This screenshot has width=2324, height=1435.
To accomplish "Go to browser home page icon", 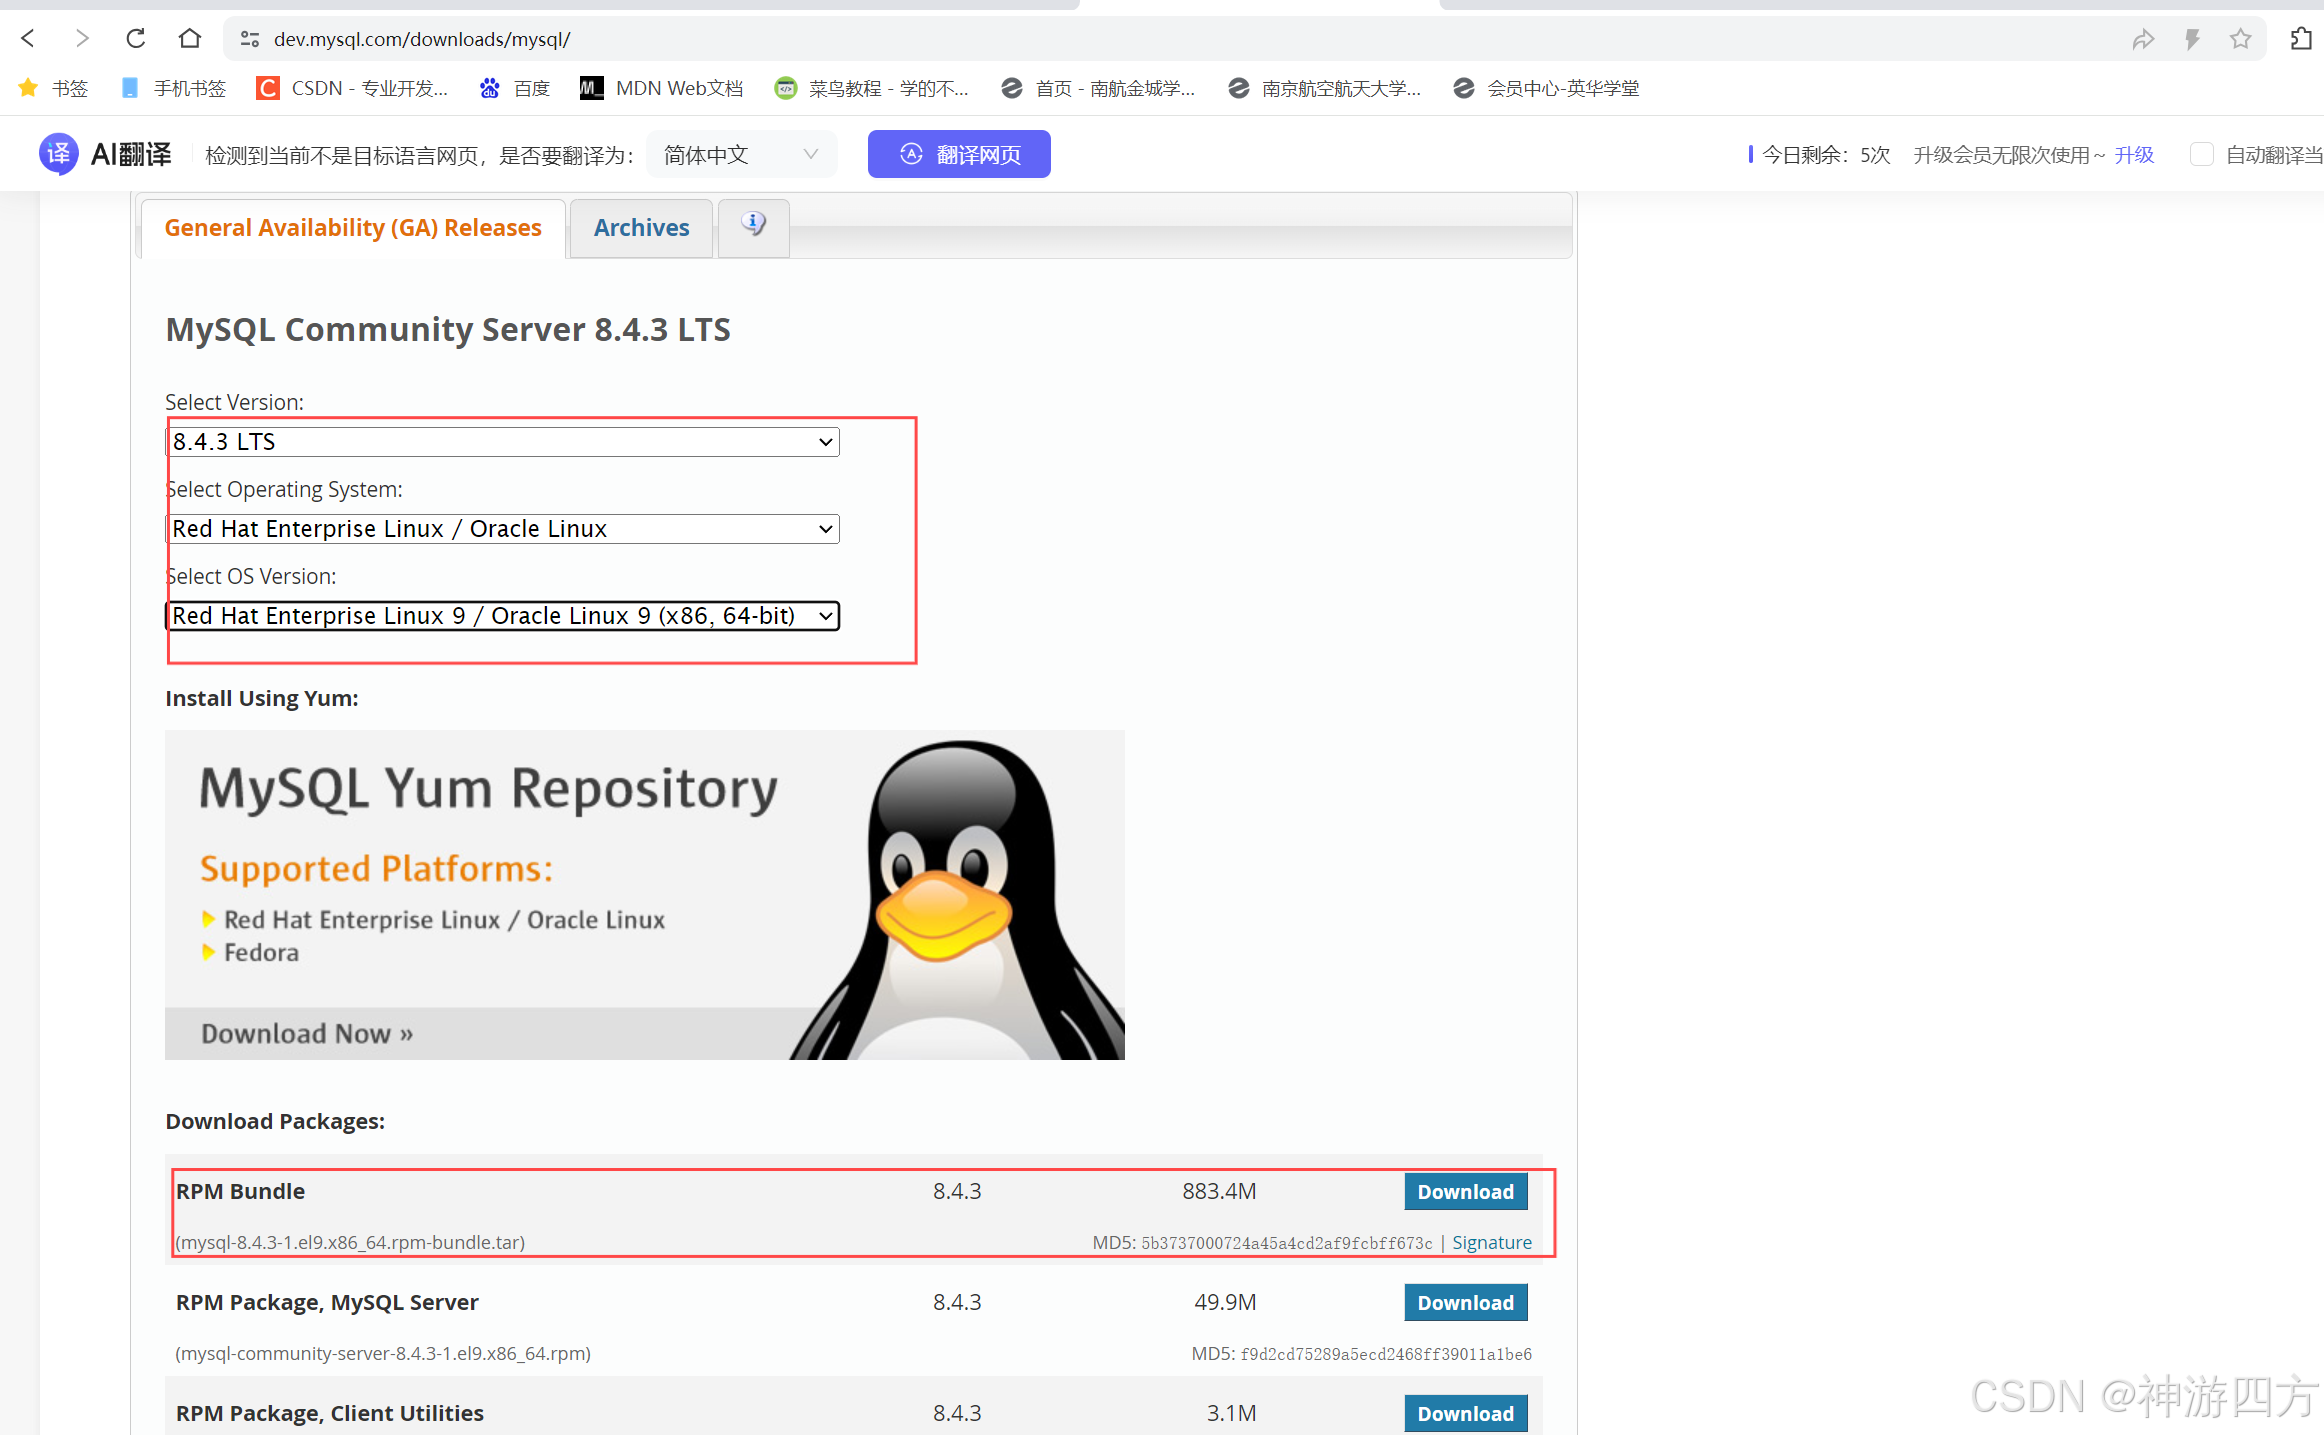I will 189,39.
